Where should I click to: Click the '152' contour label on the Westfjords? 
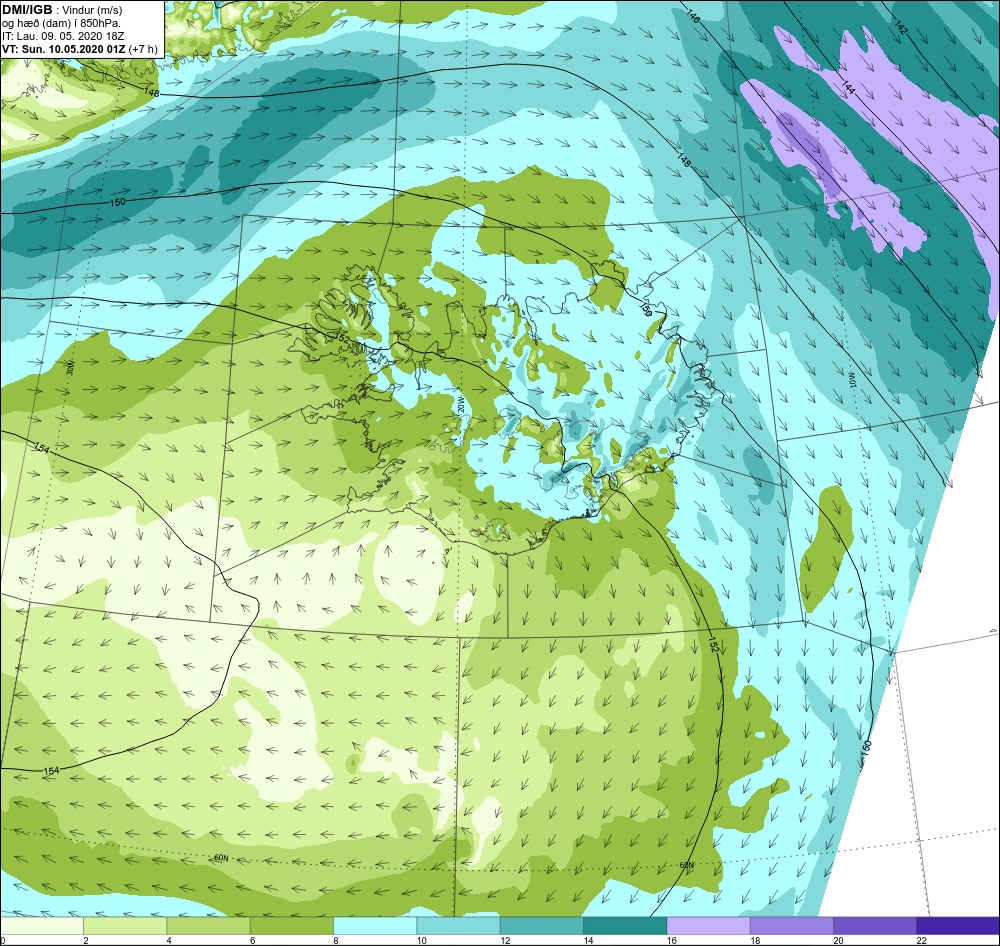click(342, 338)
